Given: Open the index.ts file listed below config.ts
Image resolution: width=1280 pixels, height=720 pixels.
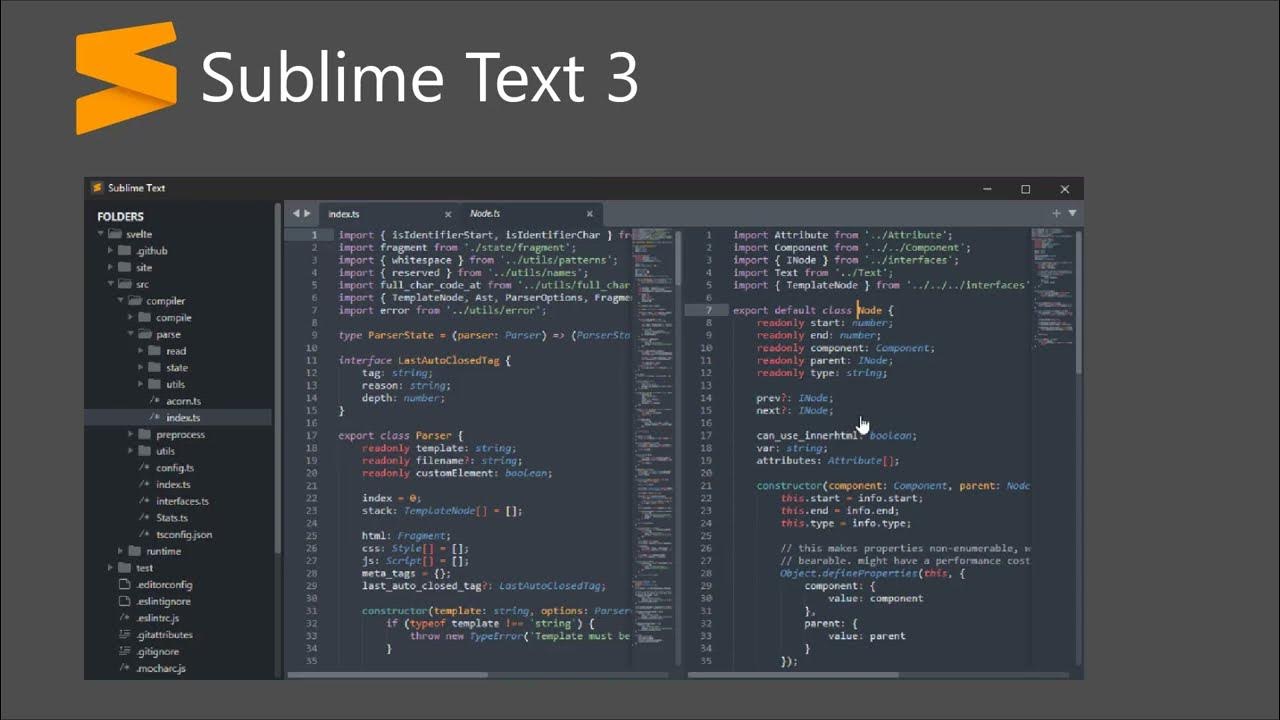Looking at the screenshot, I should pyautogui.click(x=173, y=484).
